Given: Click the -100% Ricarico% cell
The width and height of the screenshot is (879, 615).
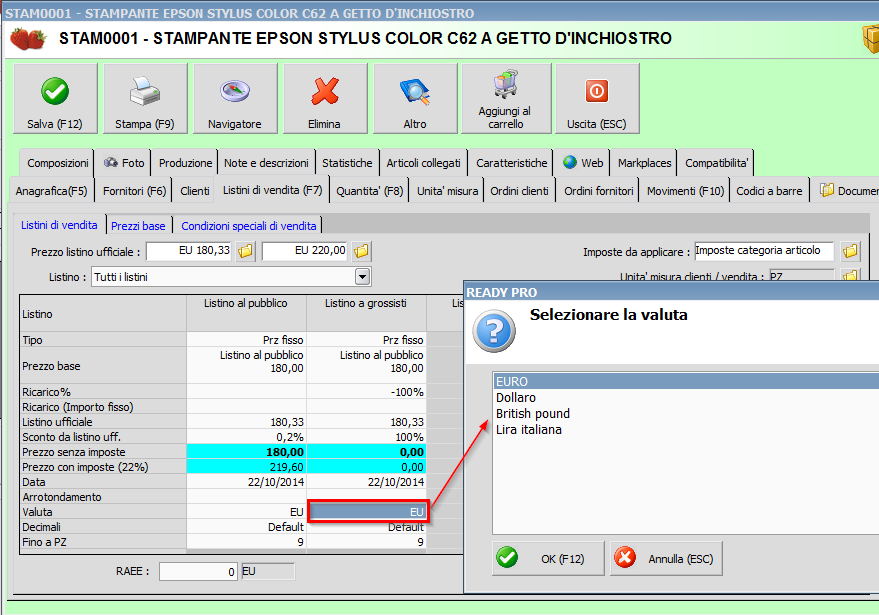Looking at the screenshot, I should [x=366, y=392].
